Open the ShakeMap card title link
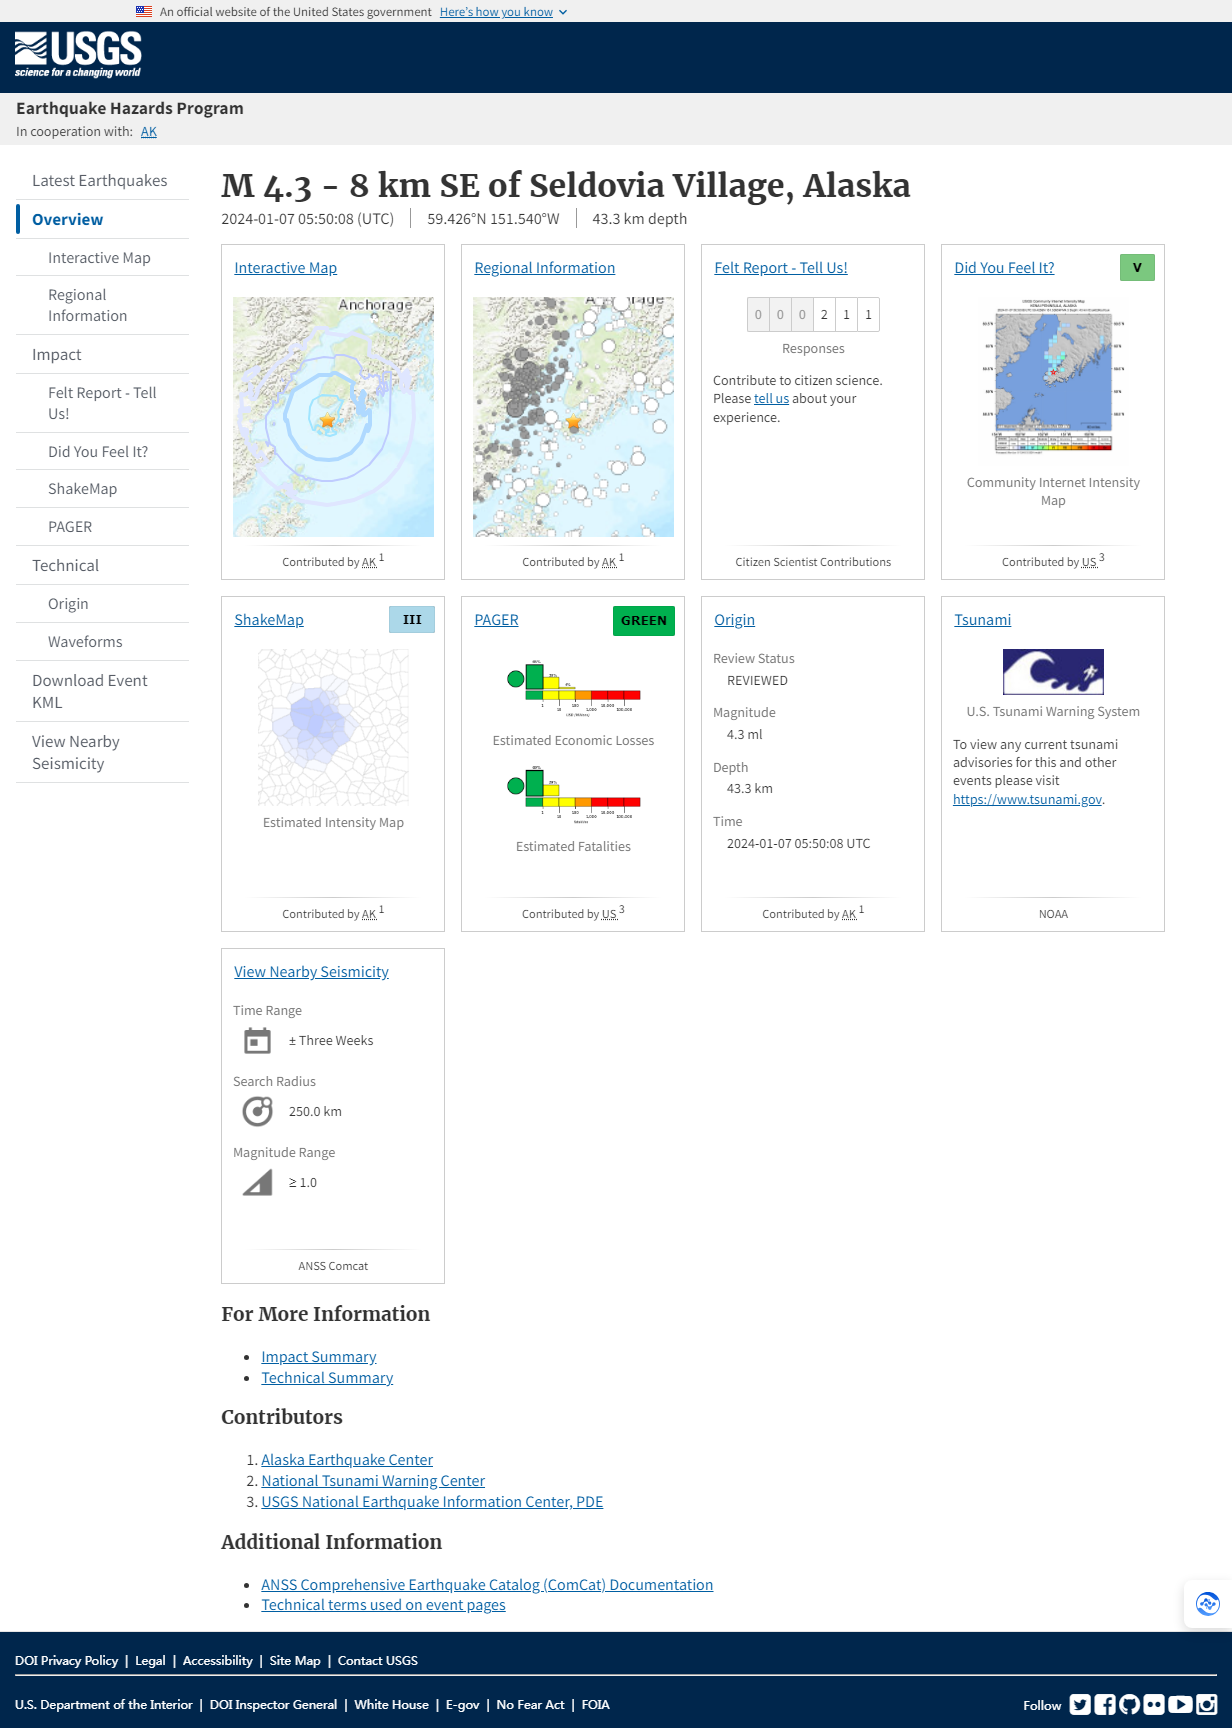Image resolution: width=1232 pixels, height=1728 pixels. click(269, 620)
